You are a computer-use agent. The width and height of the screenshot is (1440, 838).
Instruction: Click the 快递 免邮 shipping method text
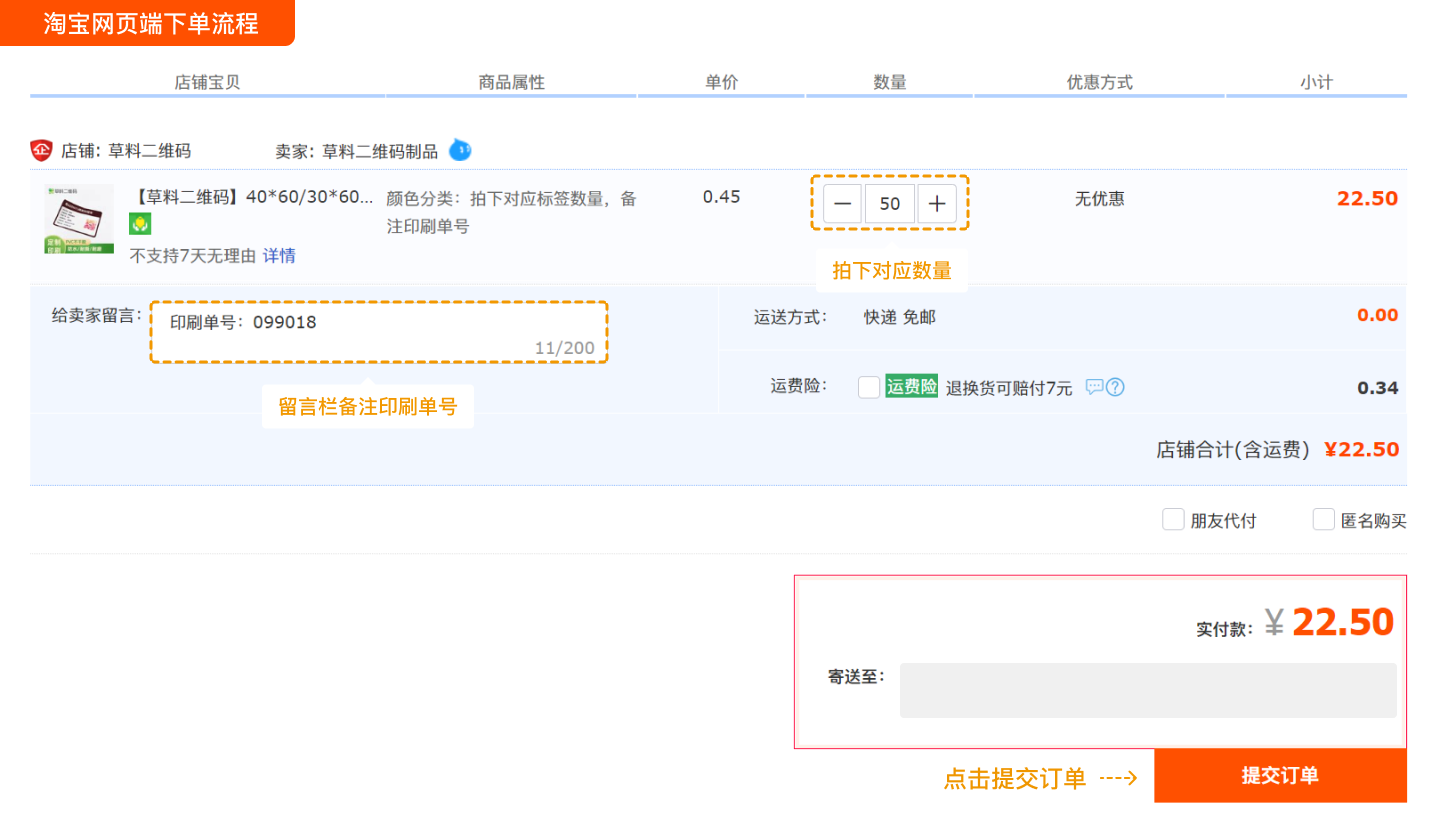point(900,318)
